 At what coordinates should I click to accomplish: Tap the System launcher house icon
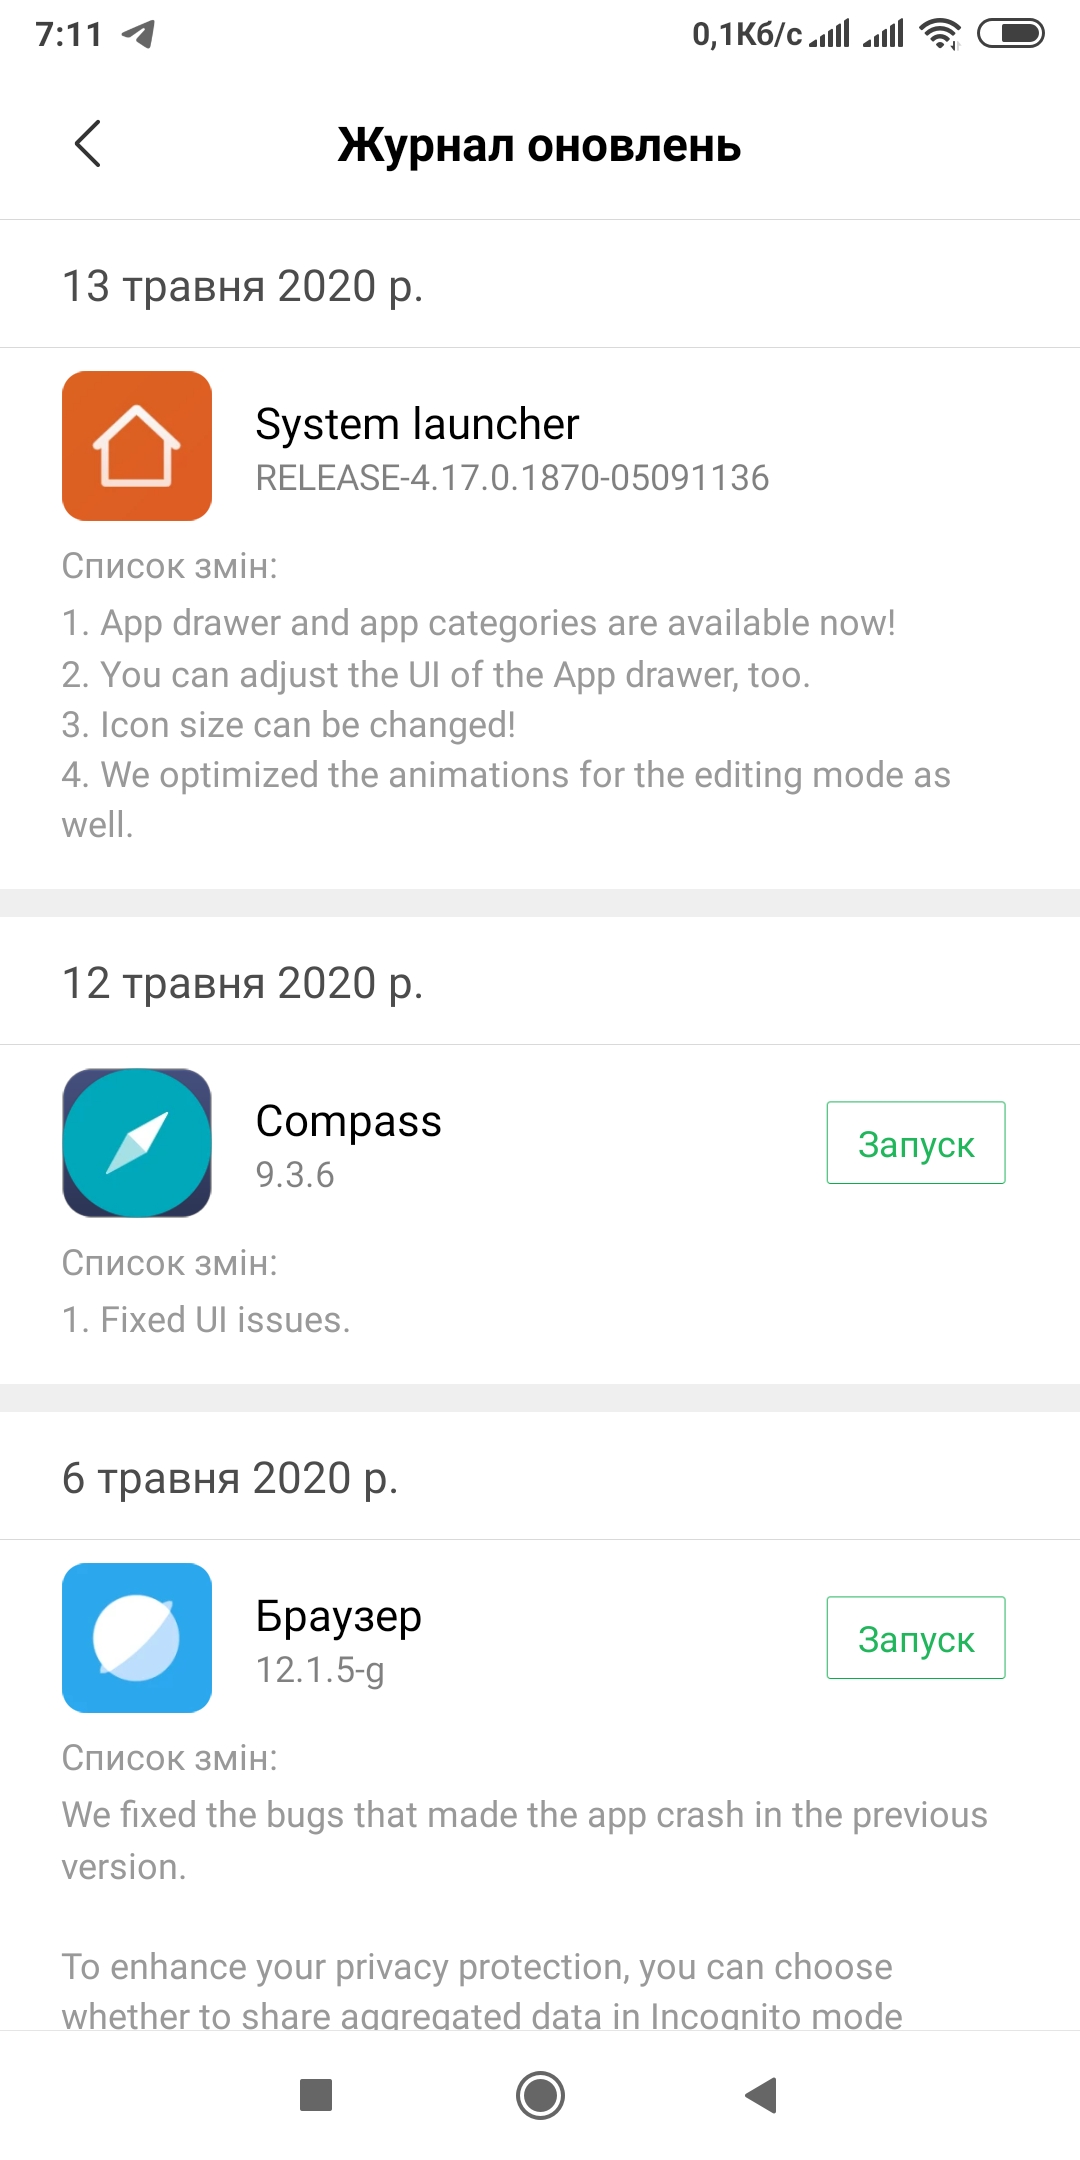[x=137, y=446]
